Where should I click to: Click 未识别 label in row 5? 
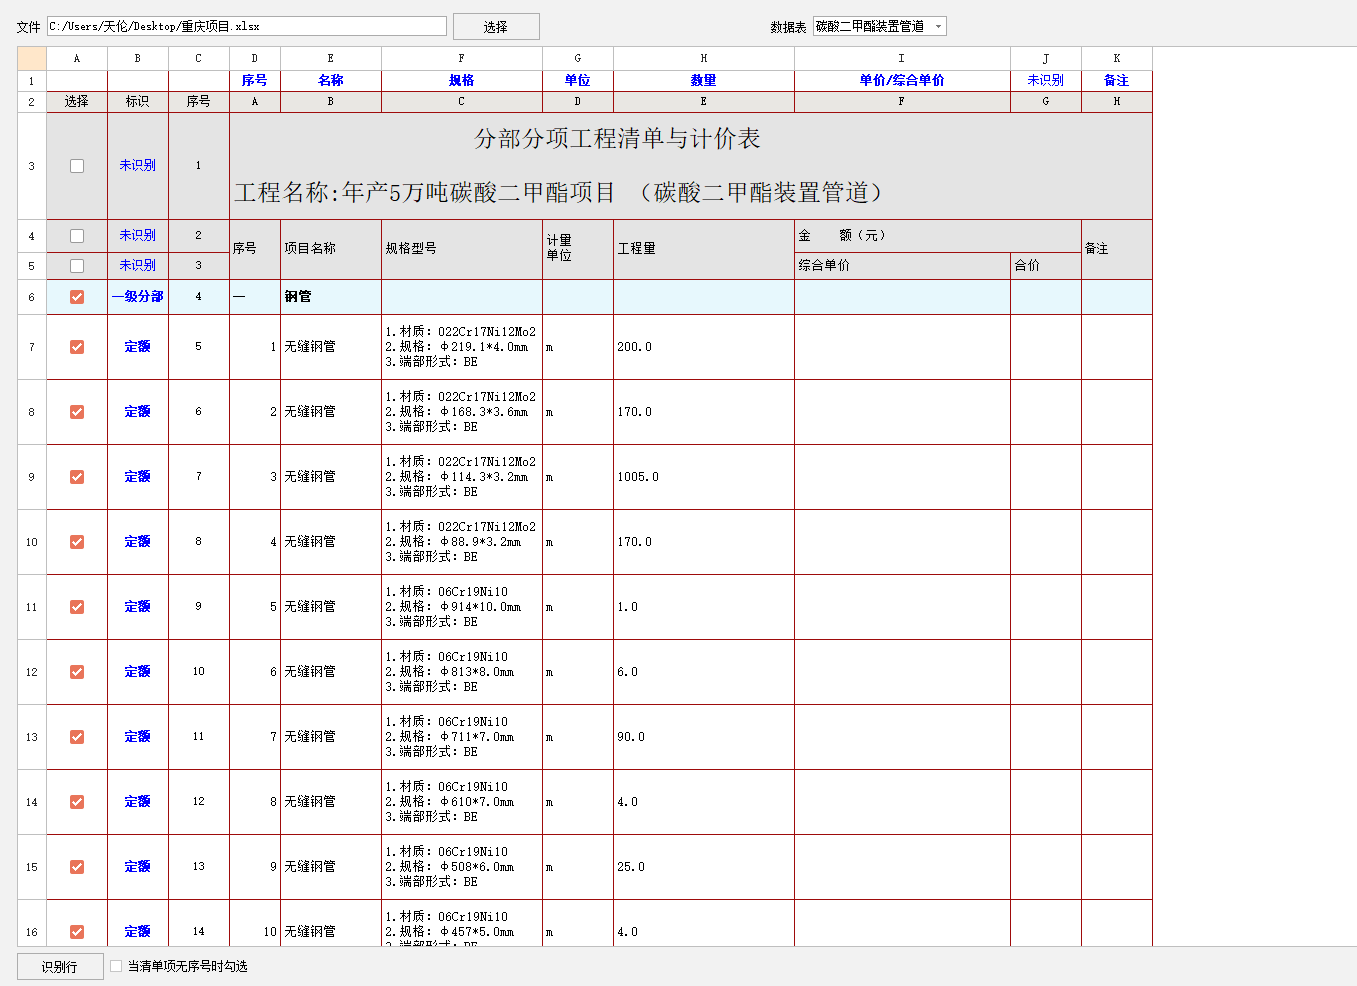138,266
